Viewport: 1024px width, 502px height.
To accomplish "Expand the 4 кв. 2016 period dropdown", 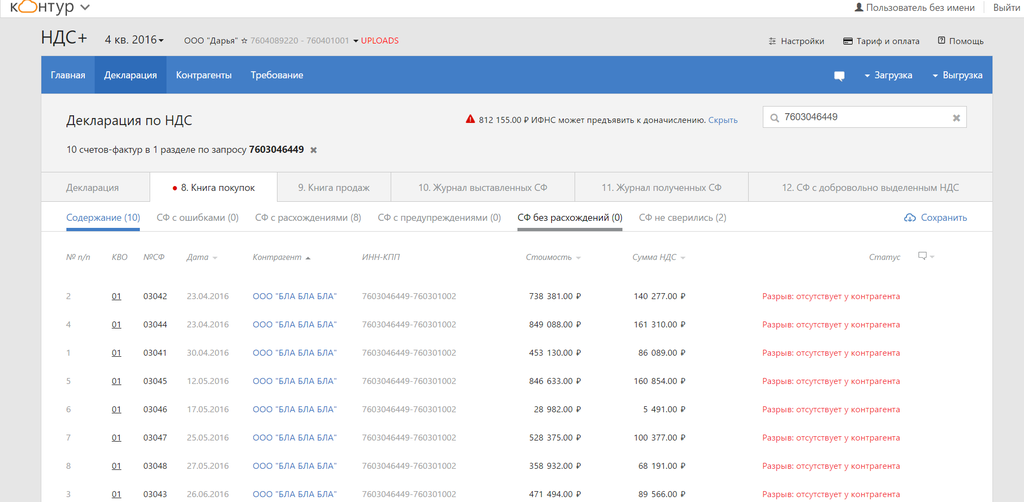I will coord(134,40).
